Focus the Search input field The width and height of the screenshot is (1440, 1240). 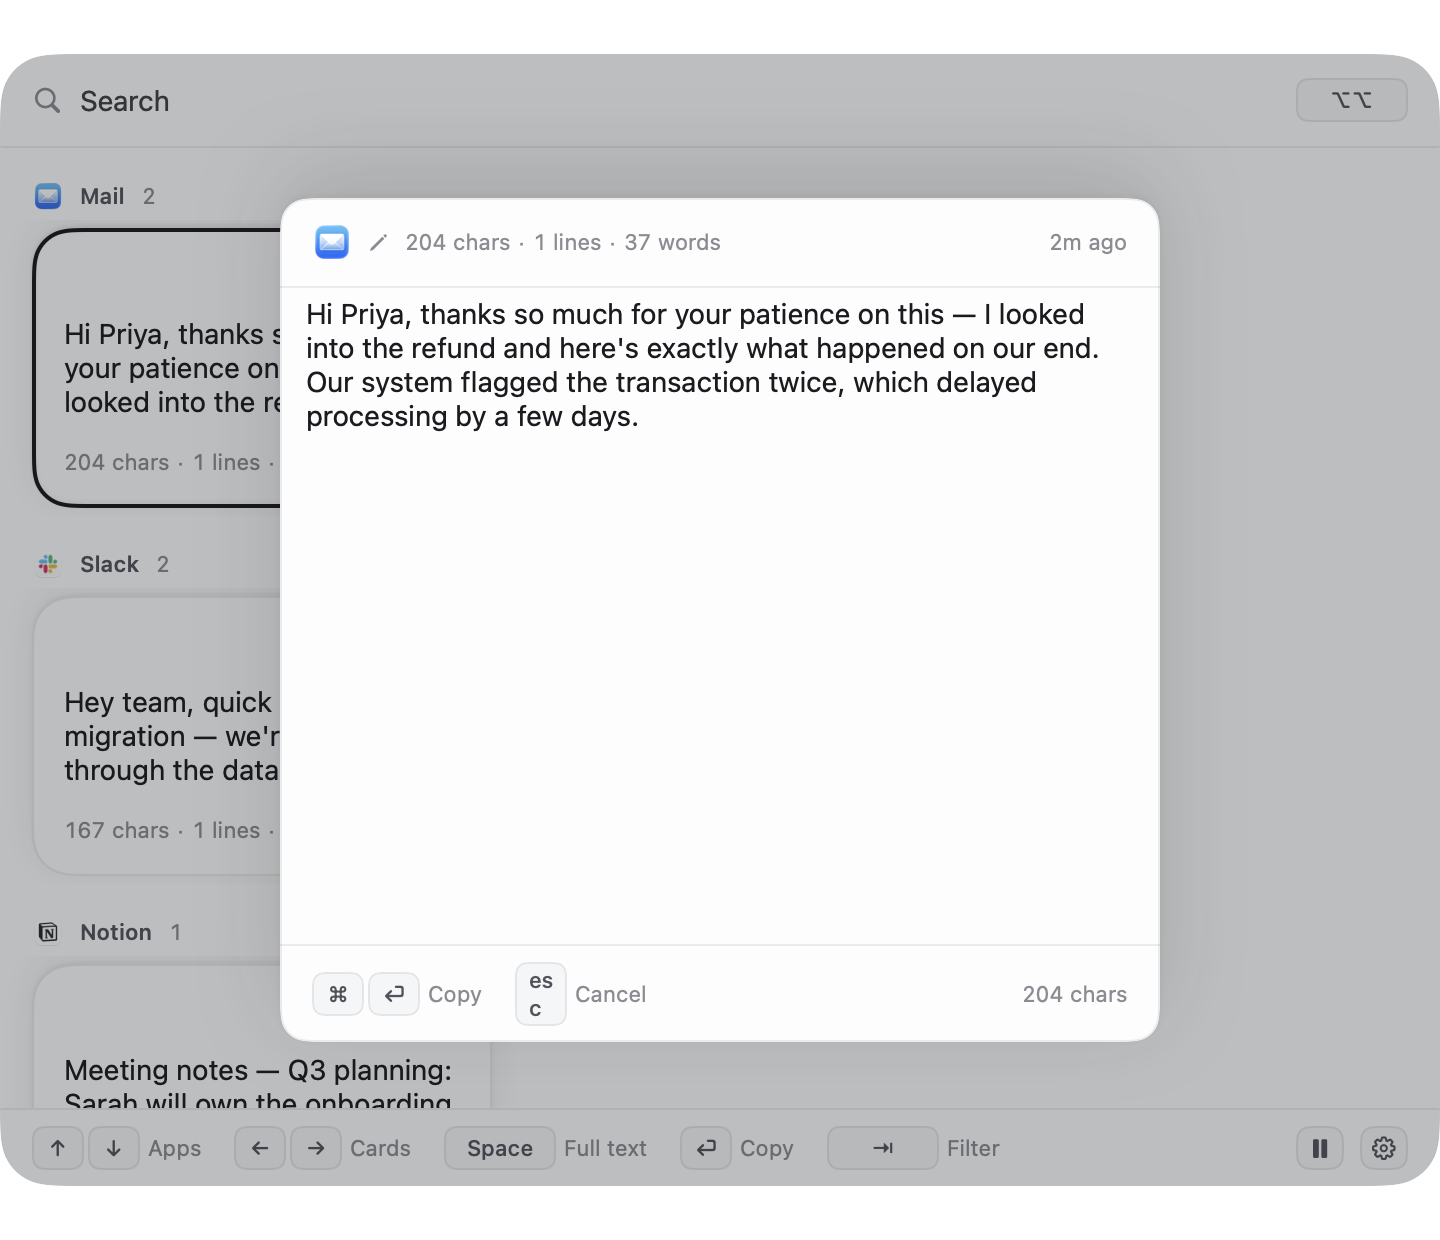tap(660, 101)
